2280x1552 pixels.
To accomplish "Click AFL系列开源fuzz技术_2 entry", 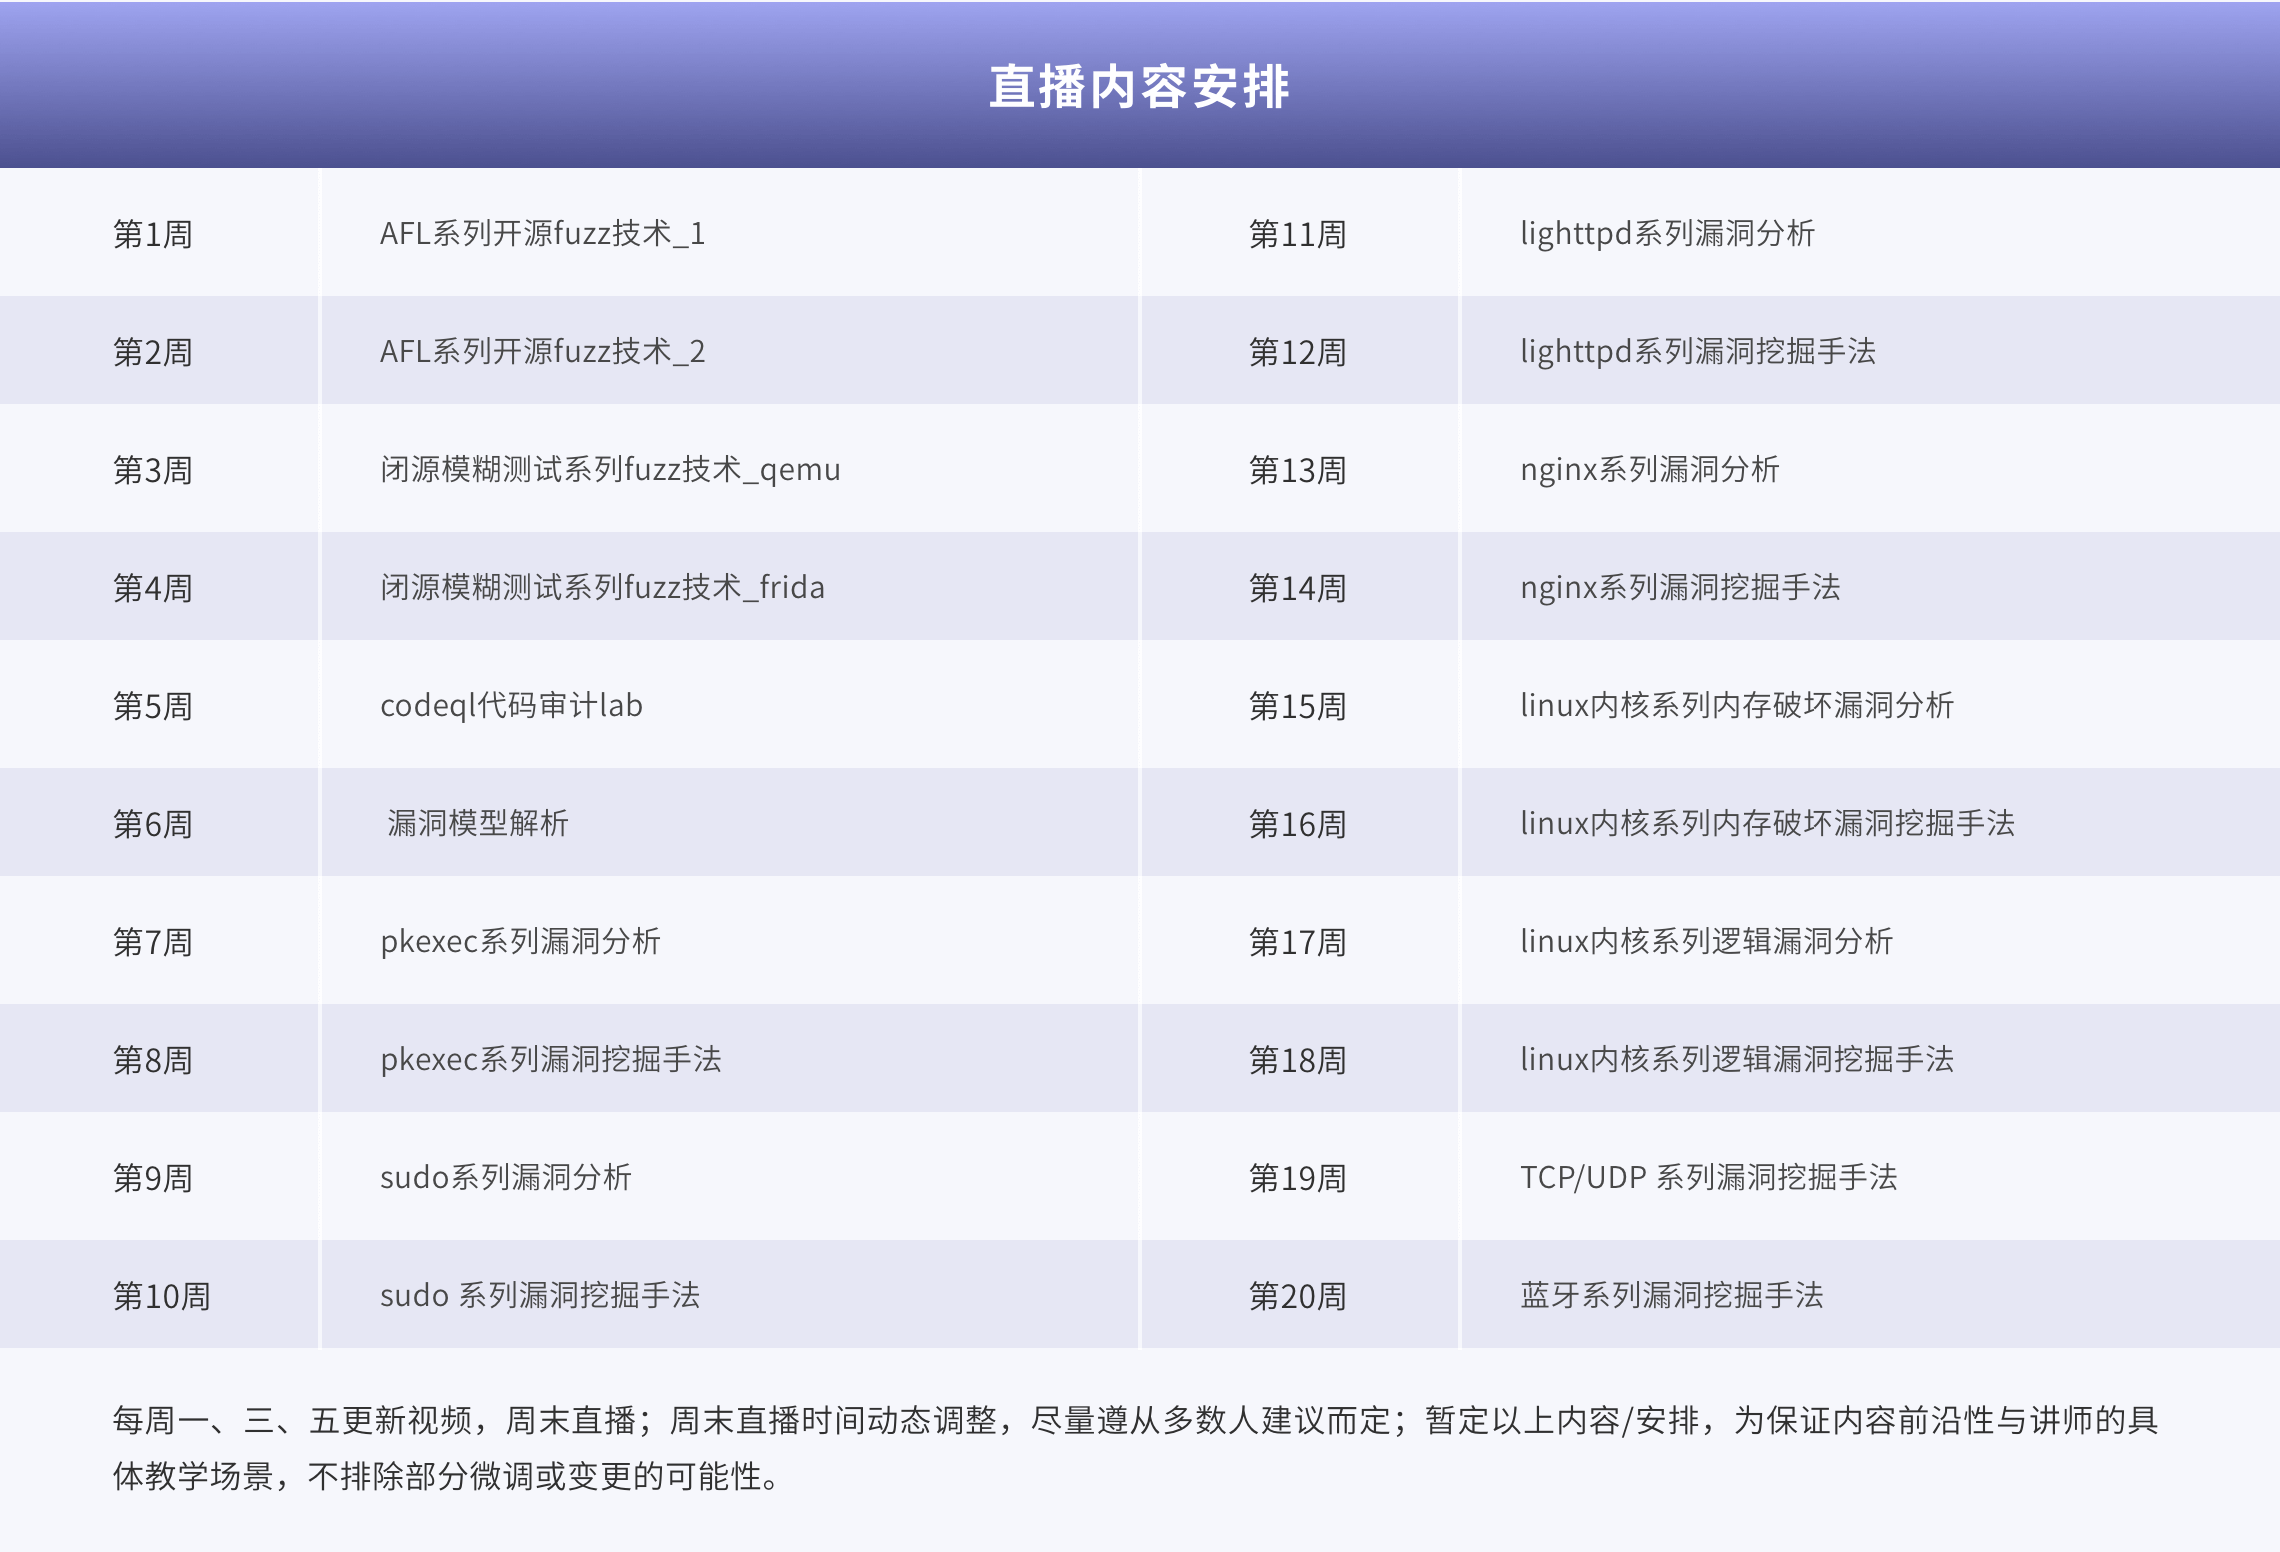I will [542, 352].
